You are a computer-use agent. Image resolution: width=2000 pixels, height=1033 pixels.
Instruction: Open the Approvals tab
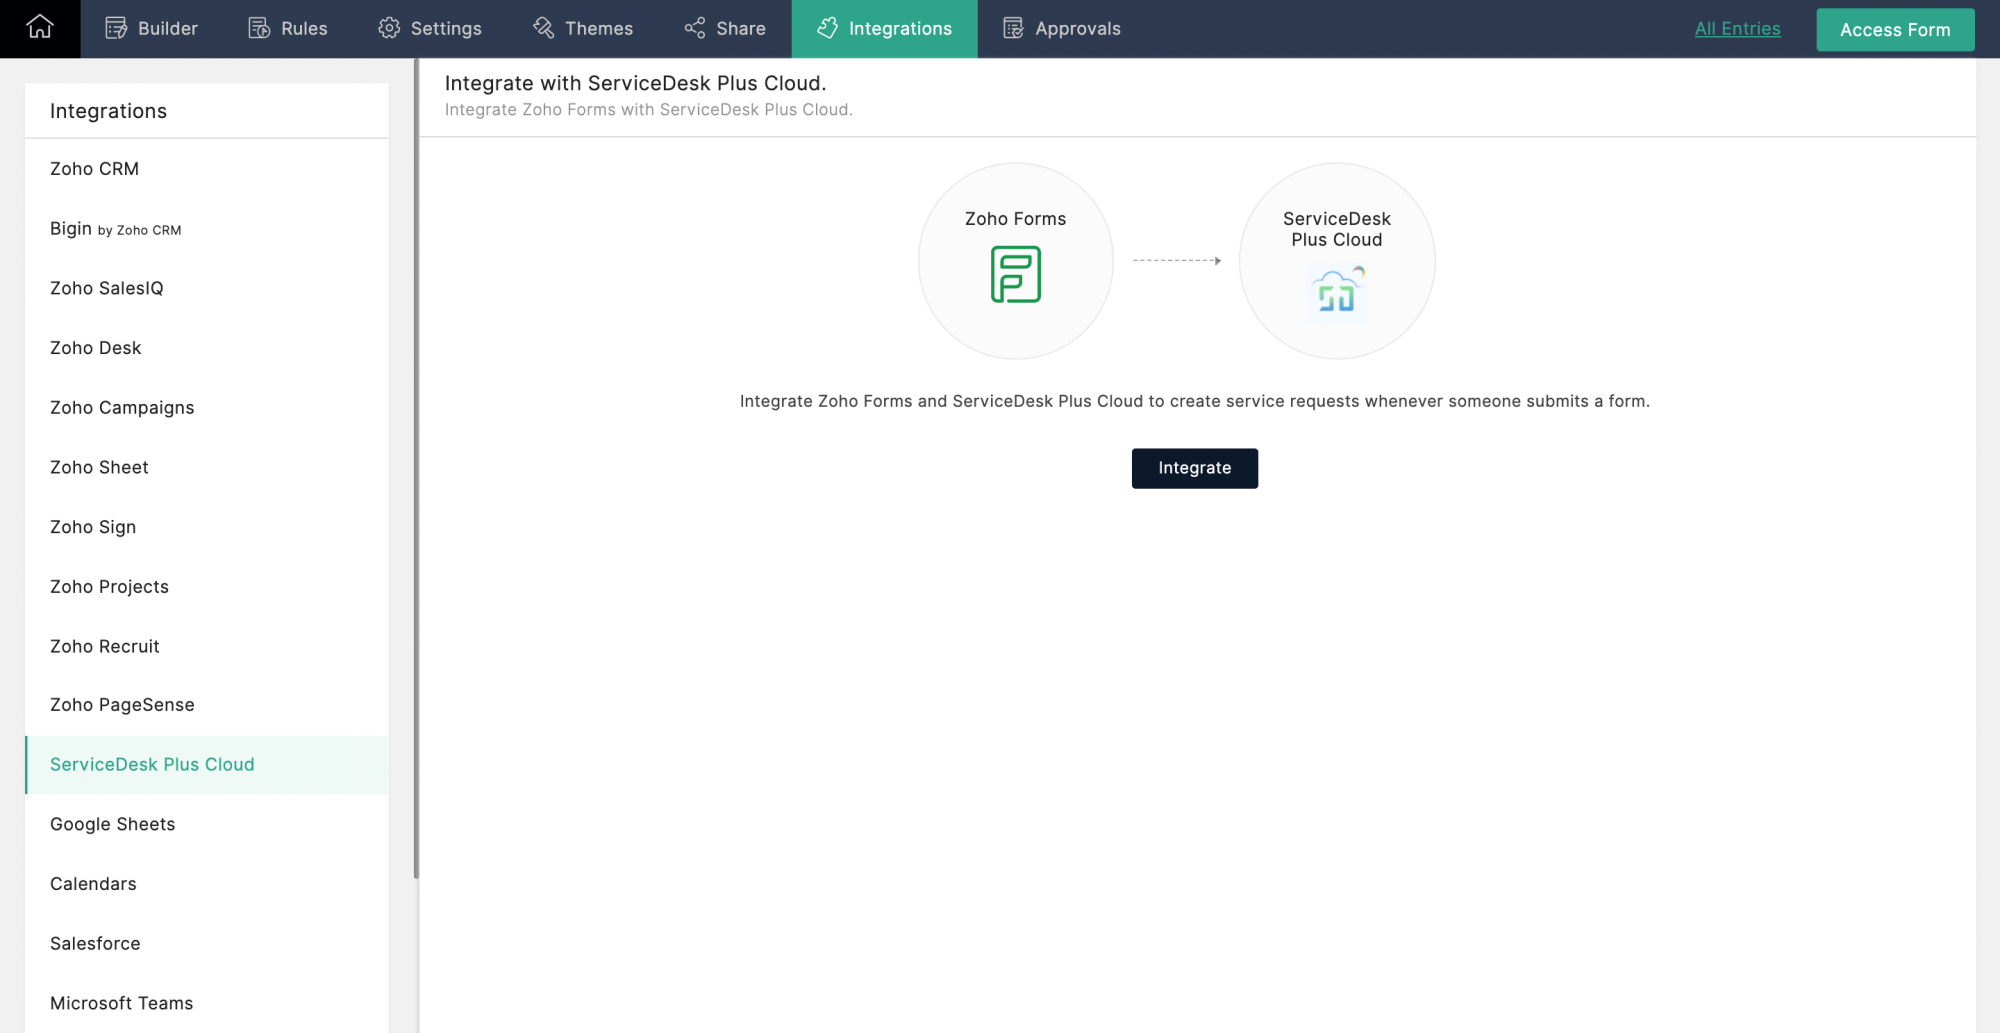click(x=1062, y=29)
